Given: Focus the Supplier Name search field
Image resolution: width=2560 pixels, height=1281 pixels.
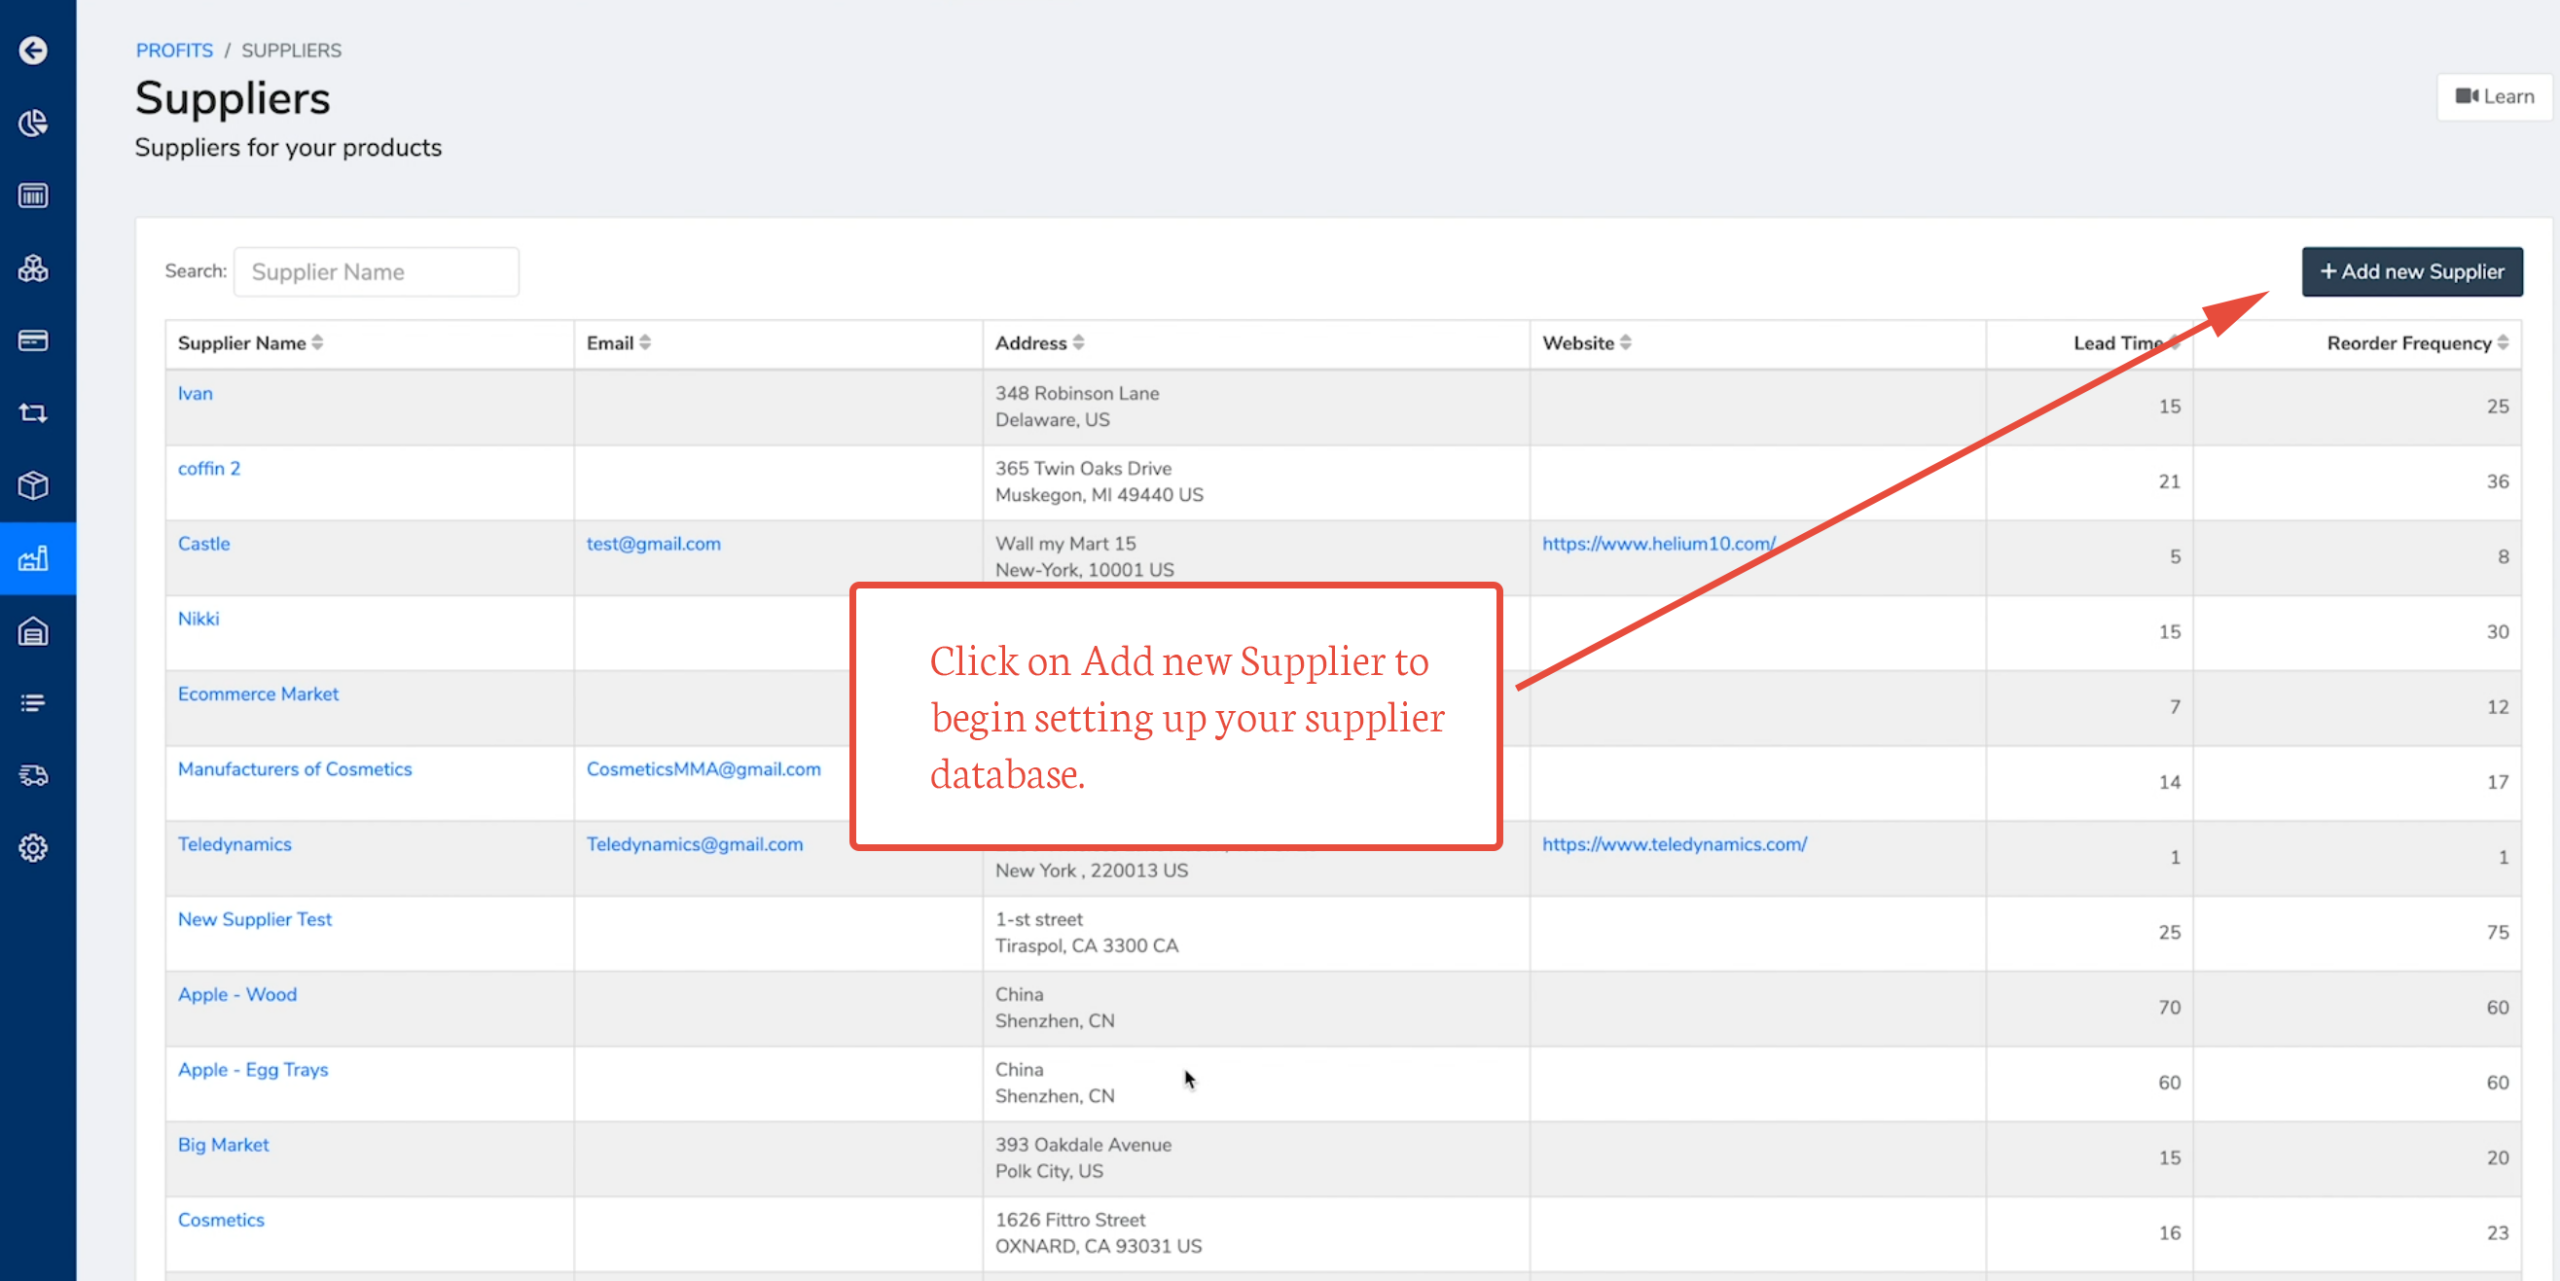Looking at the screenshot, I should click(376, 272).
